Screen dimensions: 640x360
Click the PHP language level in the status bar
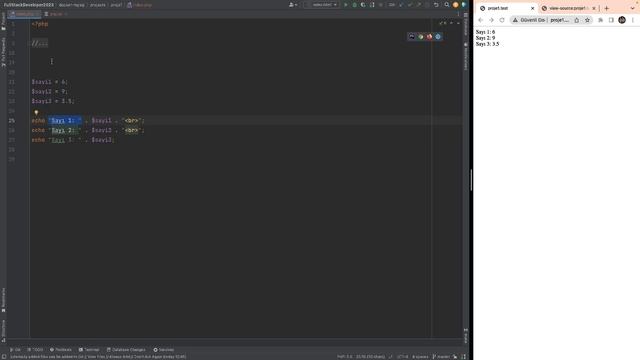tap(344, 357)
